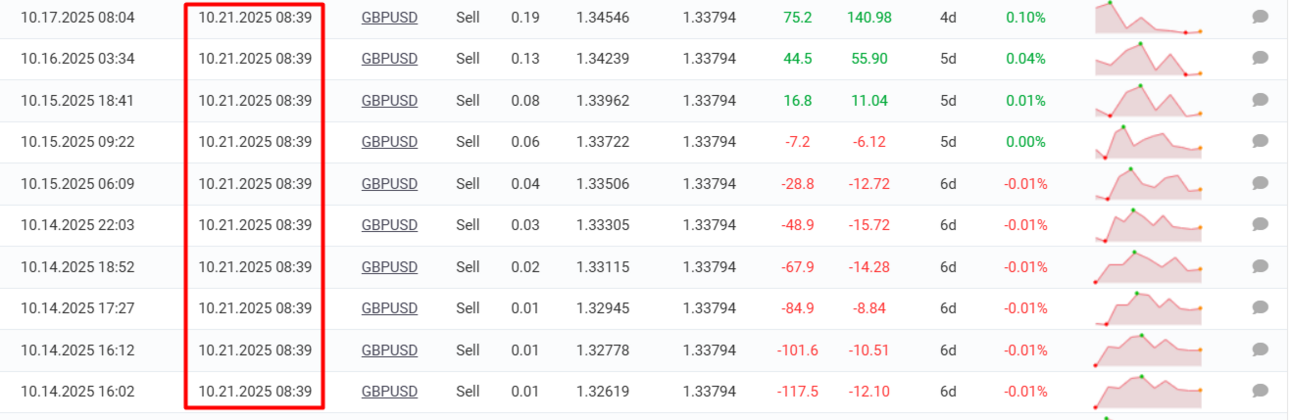Screen dimensions: 1290x420
Task: Open comment icon for the 10.15.2025 09:22 trade
Action: point(1260,142)
